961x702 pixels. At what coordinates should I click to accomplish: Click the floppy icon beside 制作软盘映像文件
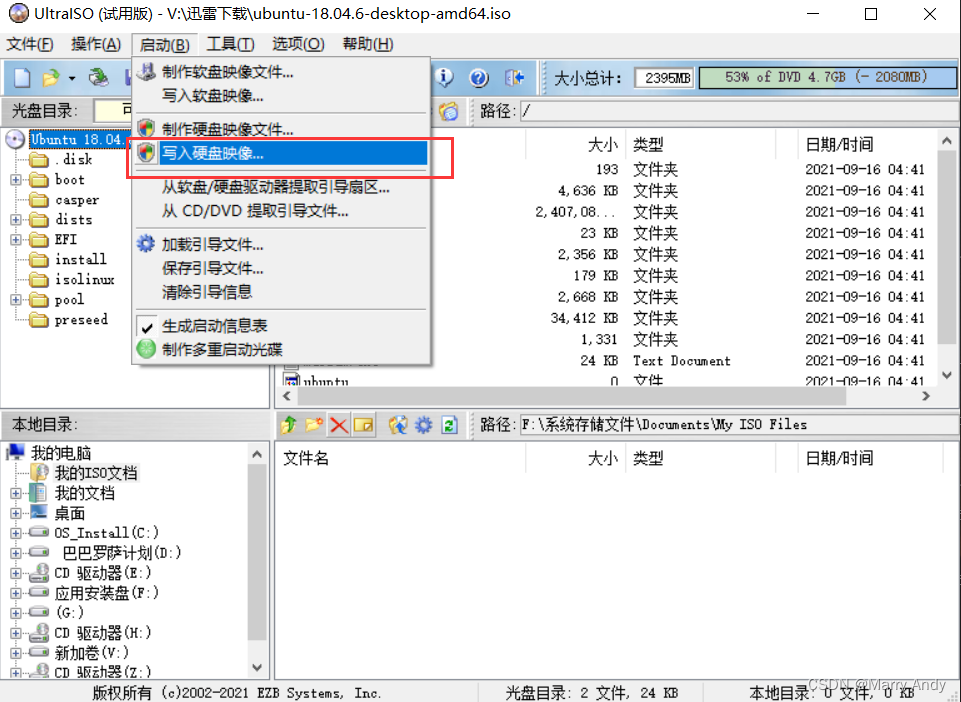tap(146, 72)
